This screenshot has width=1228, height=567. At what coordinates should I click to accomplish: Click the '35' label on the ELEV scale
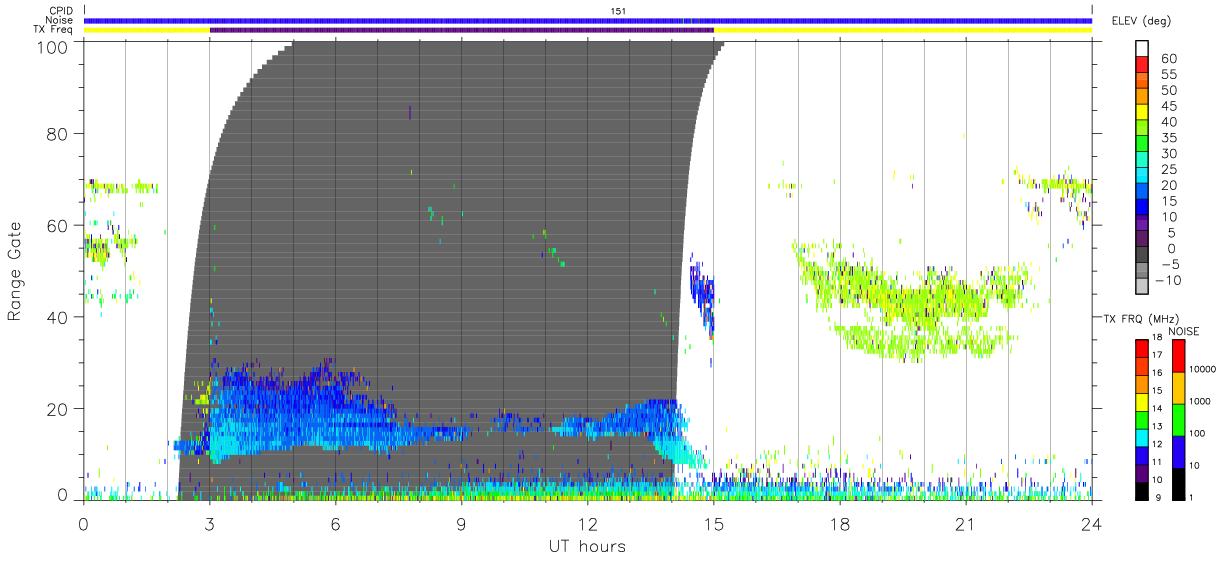click(x=1167, y=138)
